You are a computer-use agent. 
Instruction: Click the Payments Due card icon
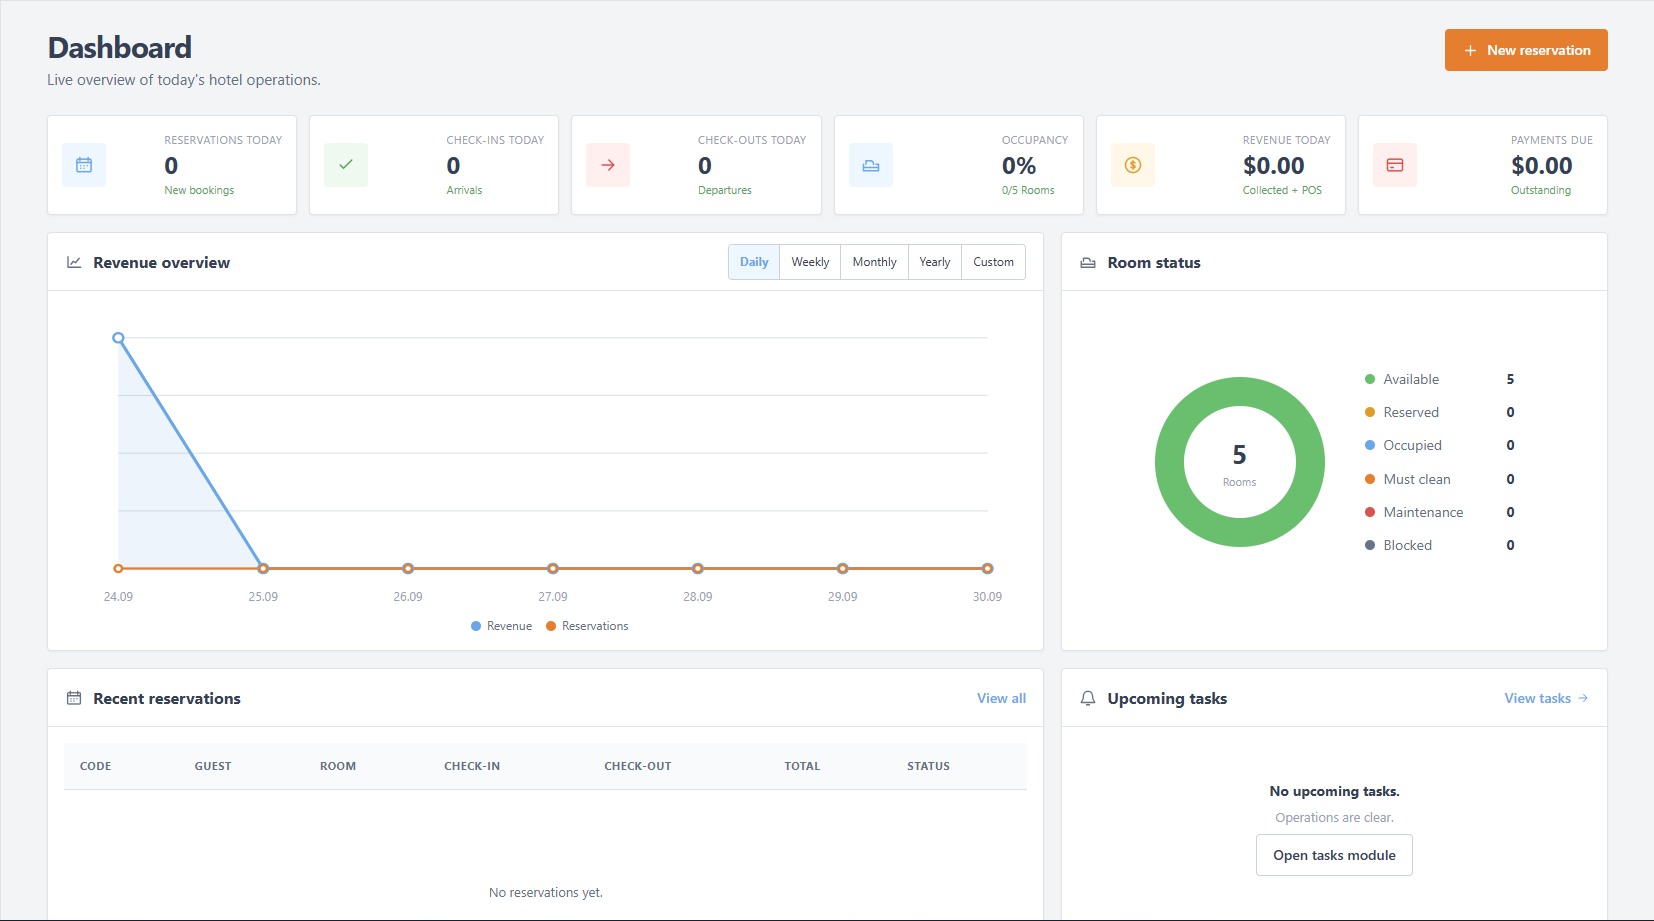tap(1395, 165)
